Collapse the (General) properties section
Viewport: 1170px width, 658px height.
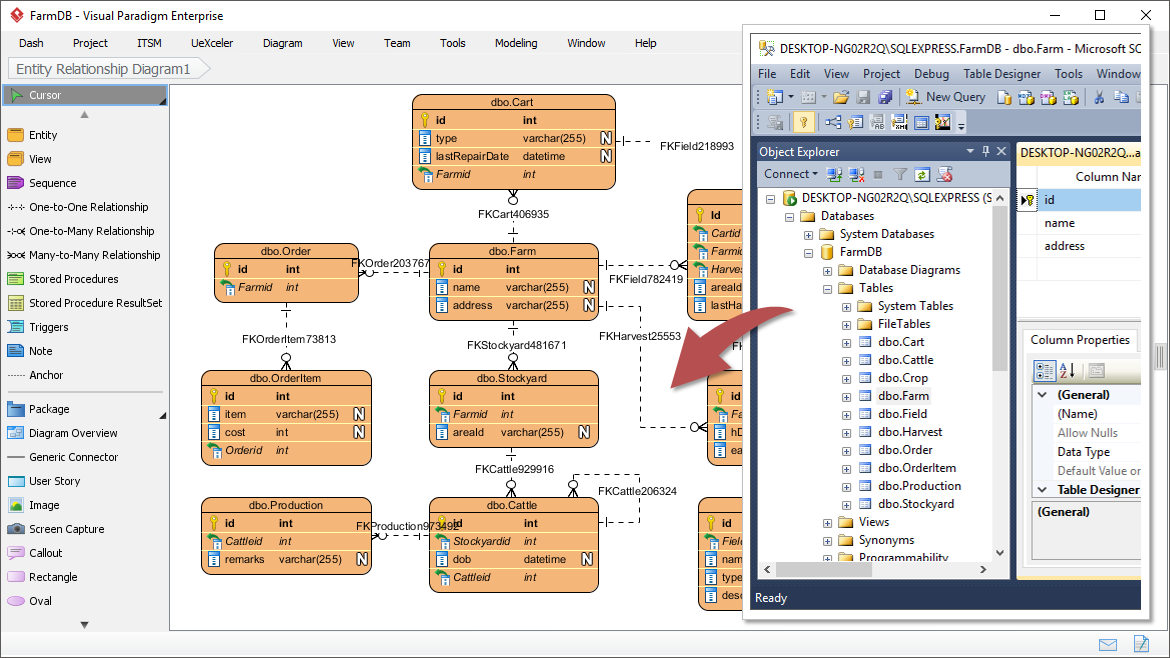(x=1042, y=395)
